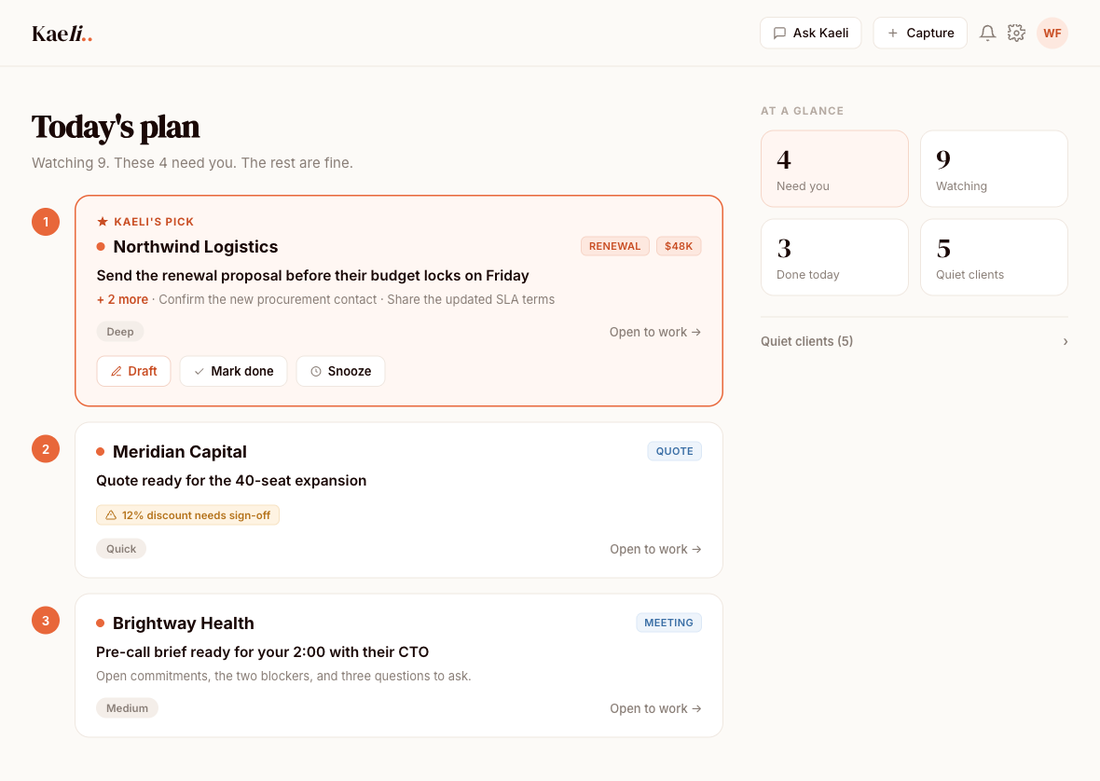Image resolution: width=1100 pixels, height=781 pixels.
Task: Open the notifications bell icon
Action: (x=987, y=33)
